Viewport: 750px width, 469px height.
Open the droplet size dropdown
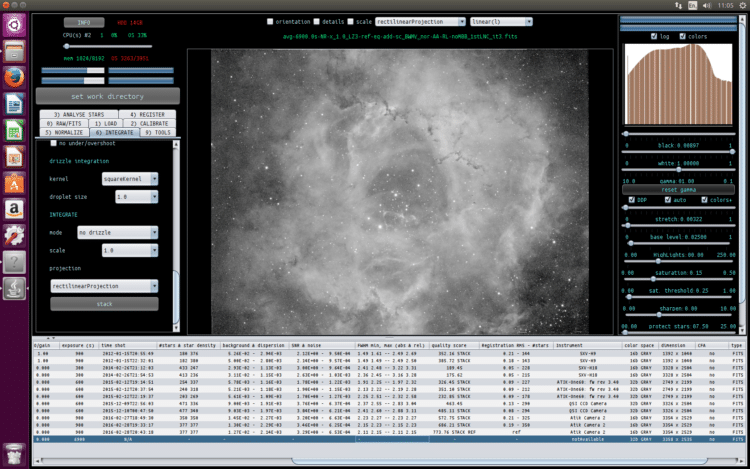click(x=136, y=196)
